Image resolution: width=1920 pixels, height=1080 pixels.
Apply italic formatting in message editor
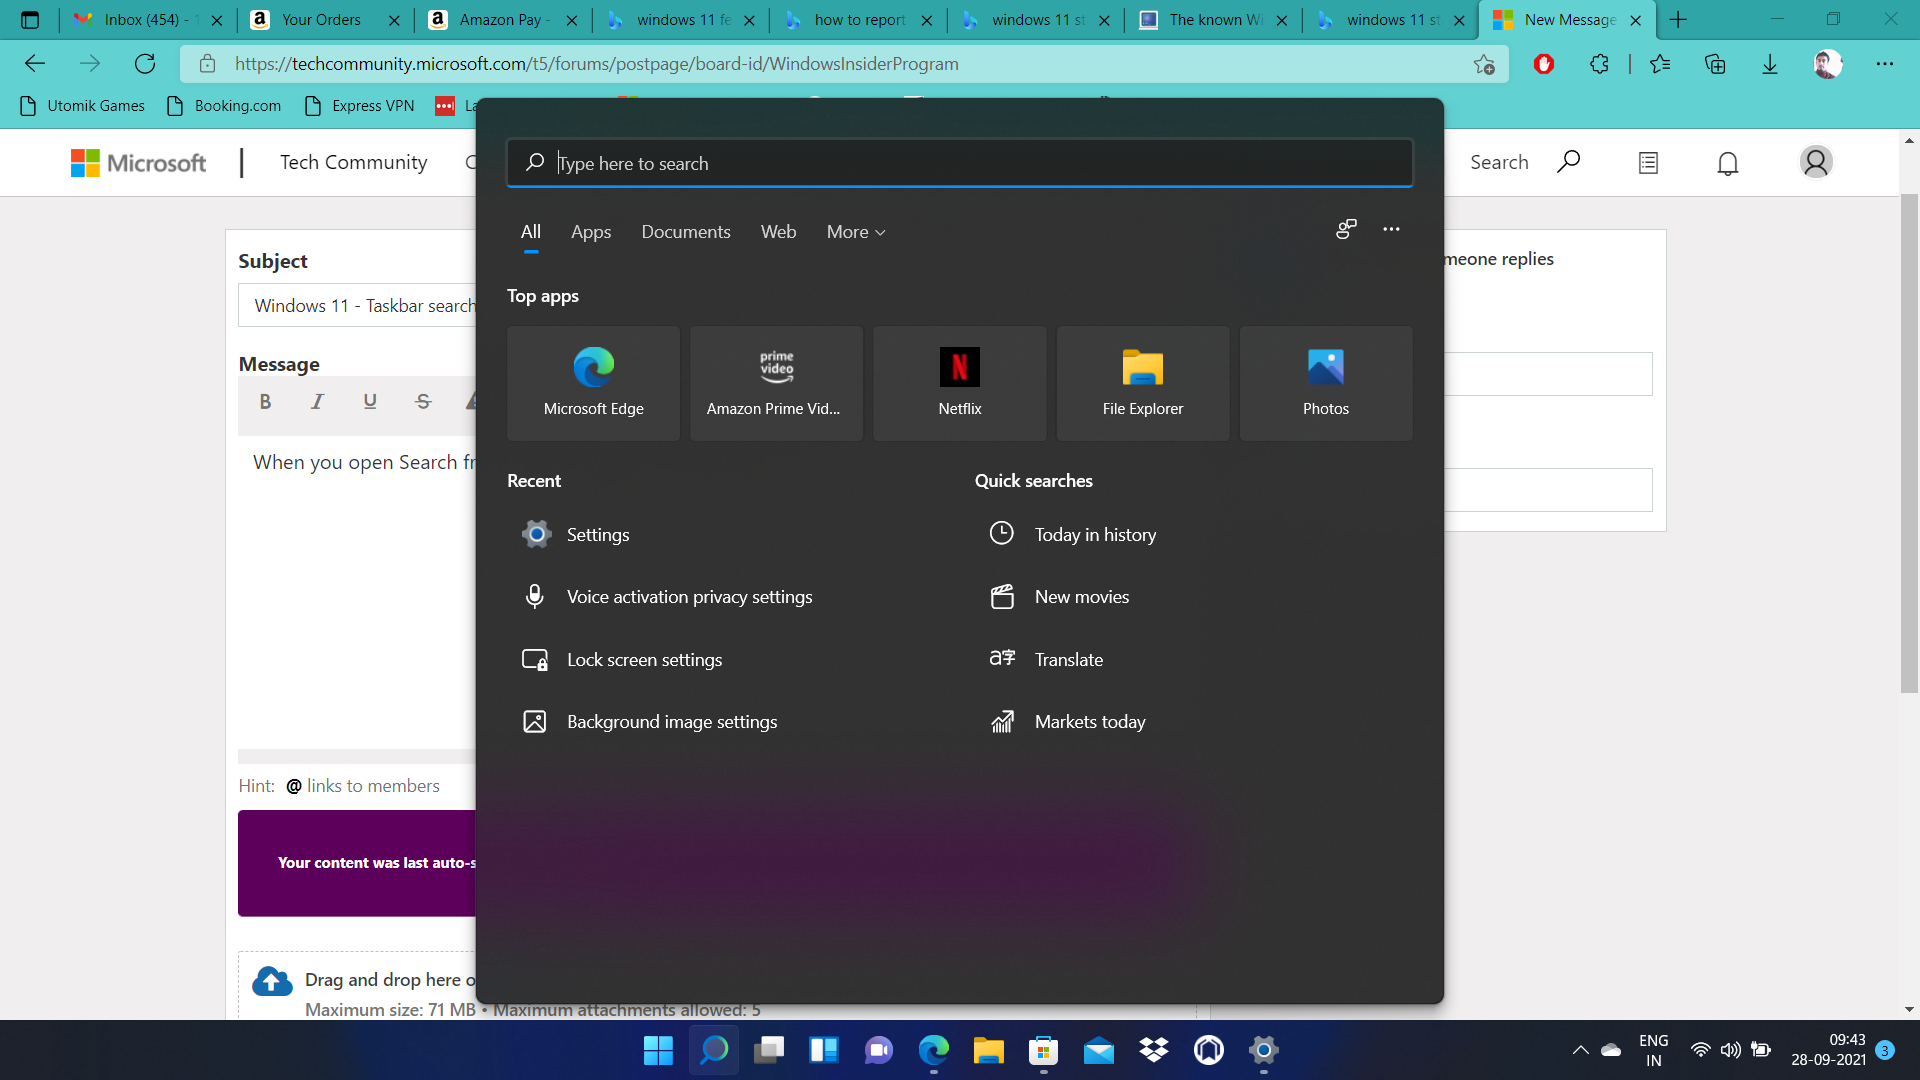317,402
